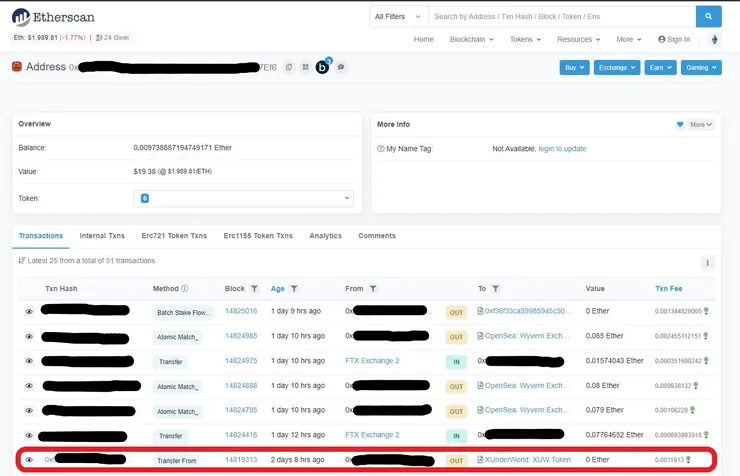Open the Ethereum network icon menu
This screenshot has width=740, height=476.
click(715, 40)
